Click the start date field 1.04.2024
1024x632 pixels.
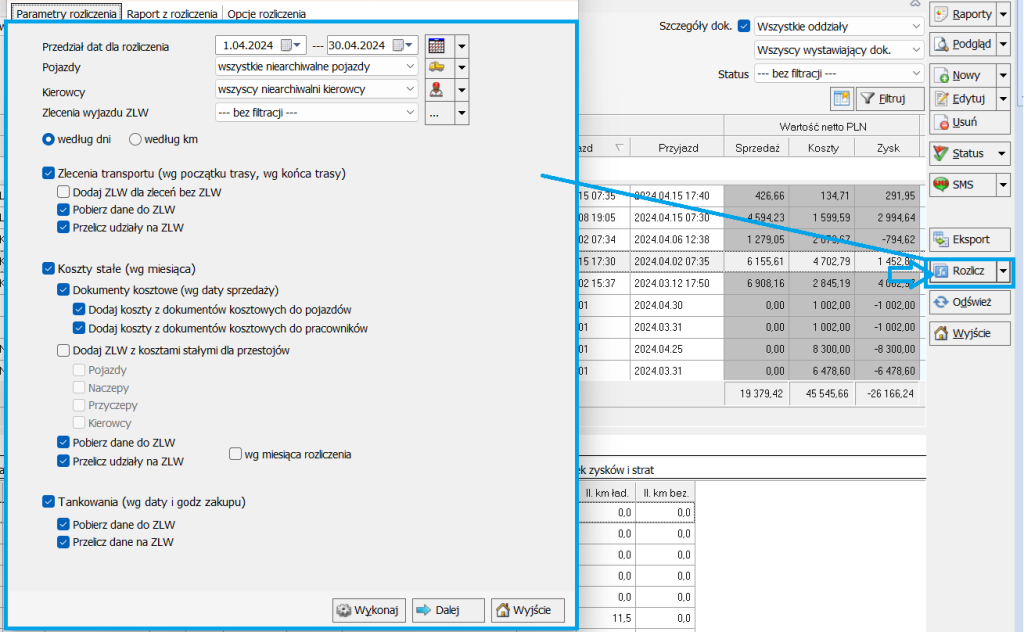pos(248,46)
